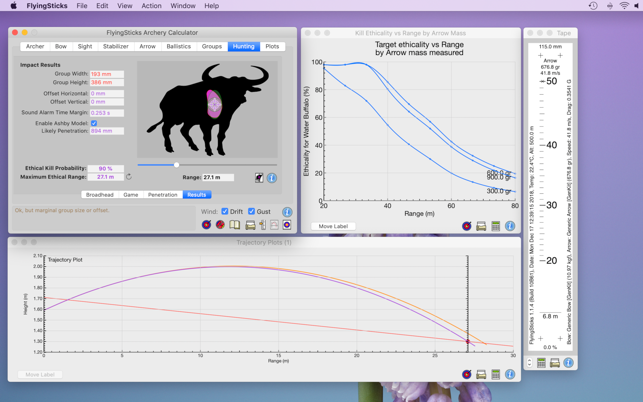Toggle Enable Ashby Model checkbox

(x=94, y=123)
